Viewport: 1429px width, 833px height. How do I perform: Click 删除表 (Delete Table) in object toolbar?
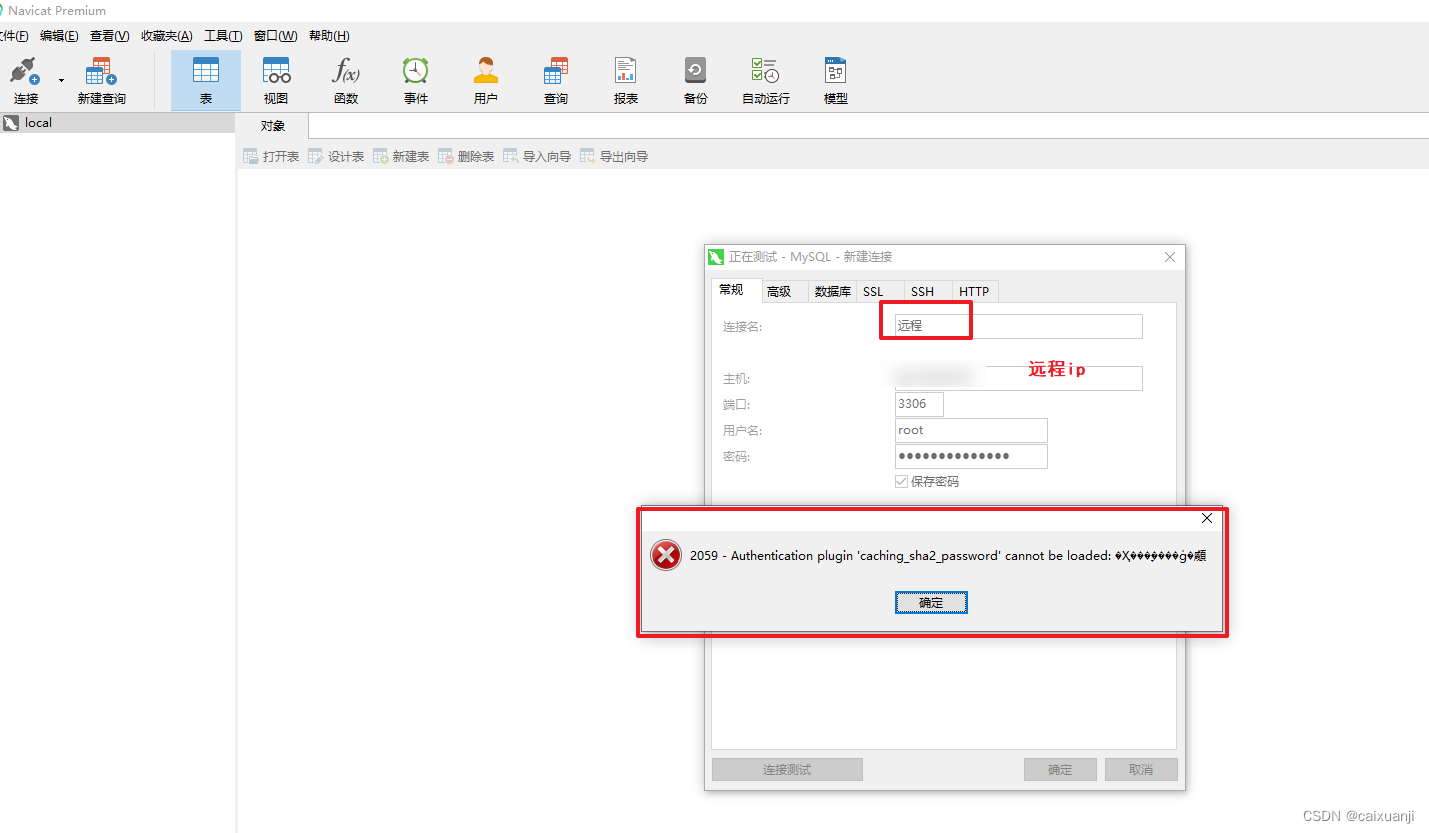click(466, 157)
